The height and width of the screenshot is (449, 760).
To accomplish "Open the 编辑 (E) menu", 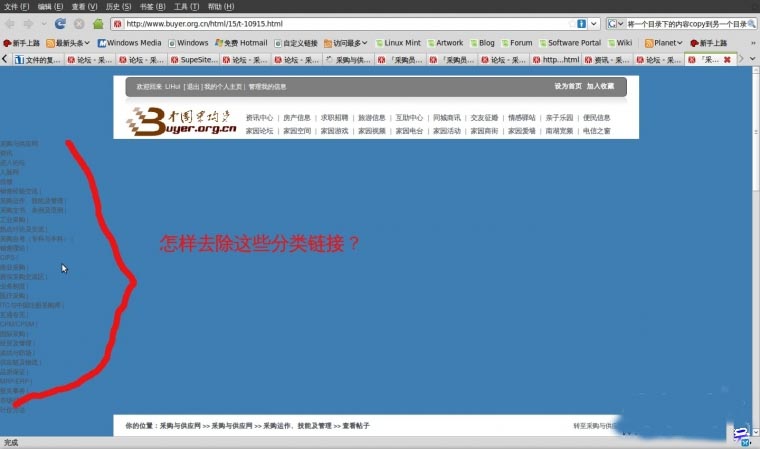I will coord(50,7).
